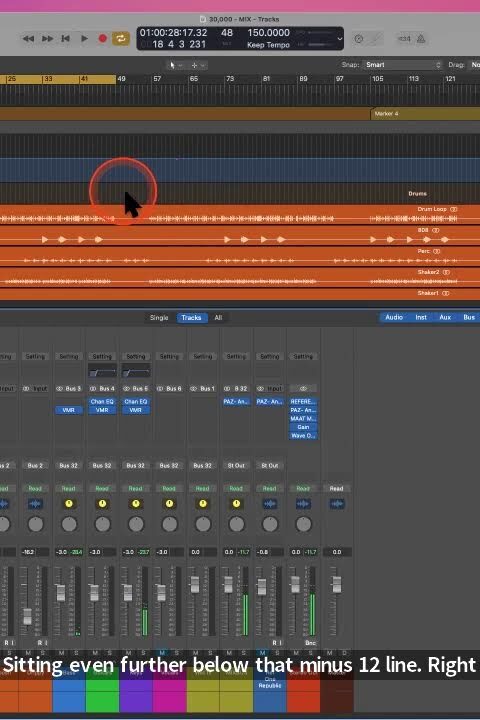Open the REFERE plug-in slot
480x720 pixels.
click(303, 402)
